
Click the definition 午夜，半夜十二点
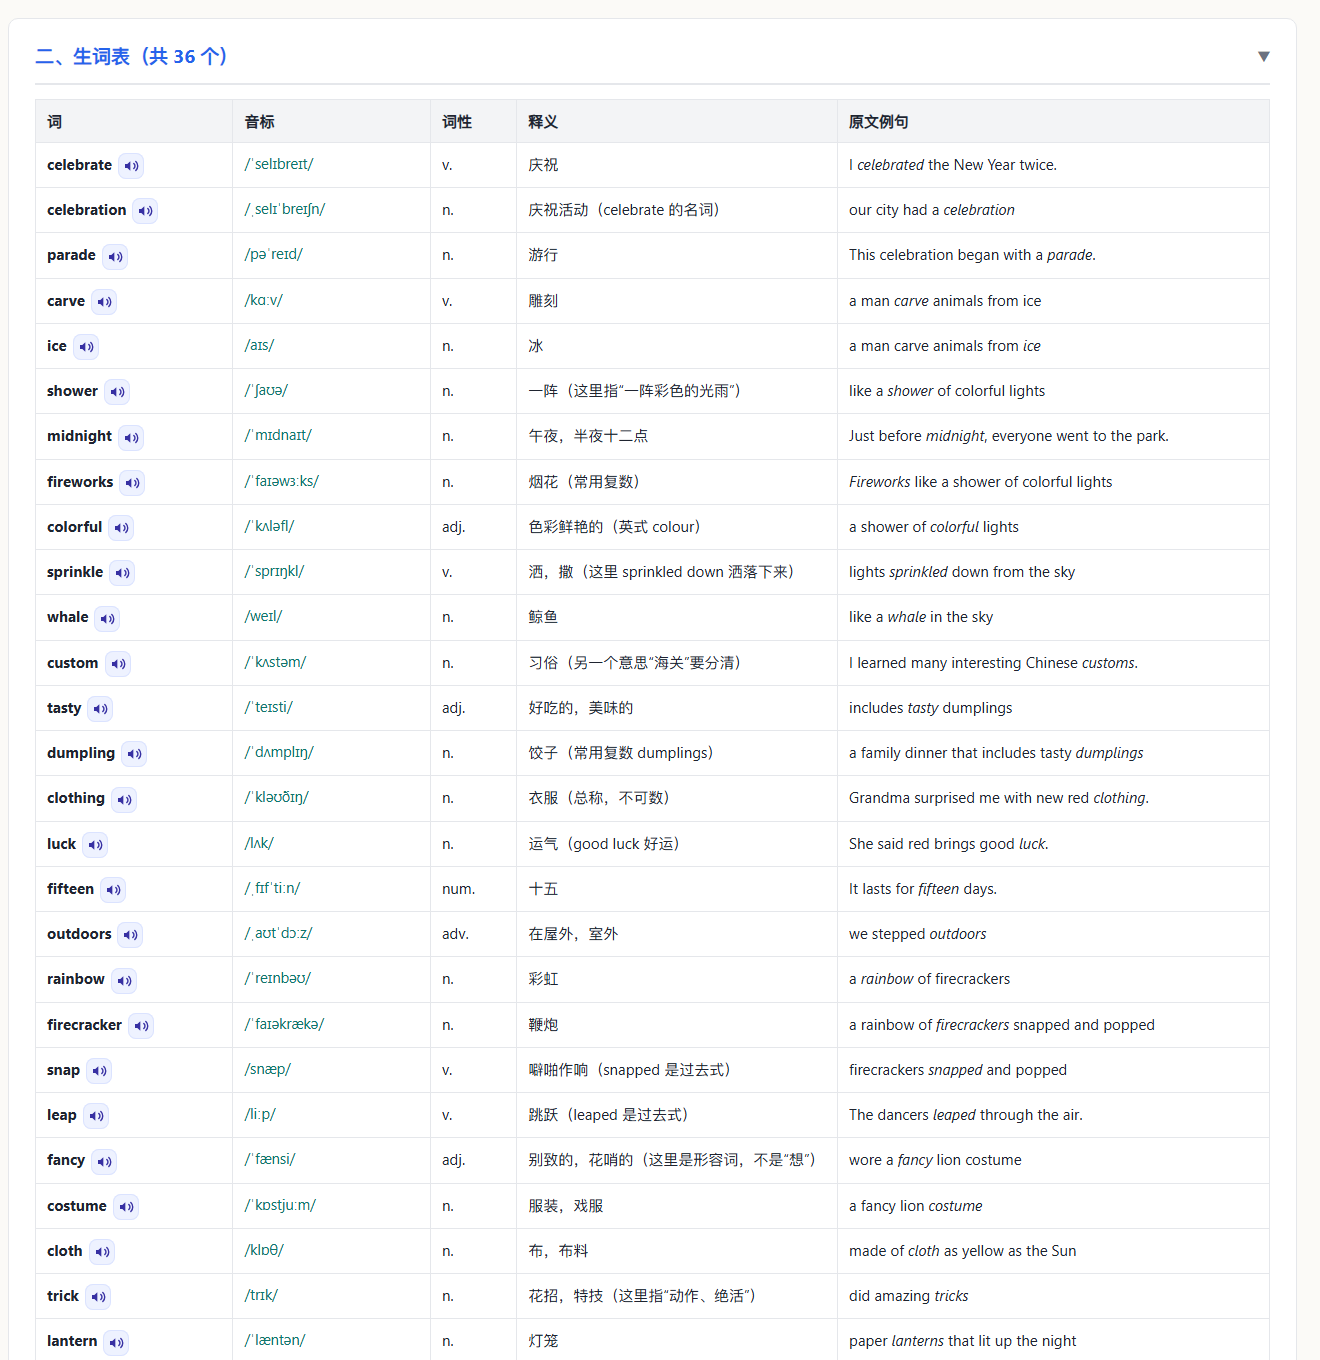(x=588, y=436)
